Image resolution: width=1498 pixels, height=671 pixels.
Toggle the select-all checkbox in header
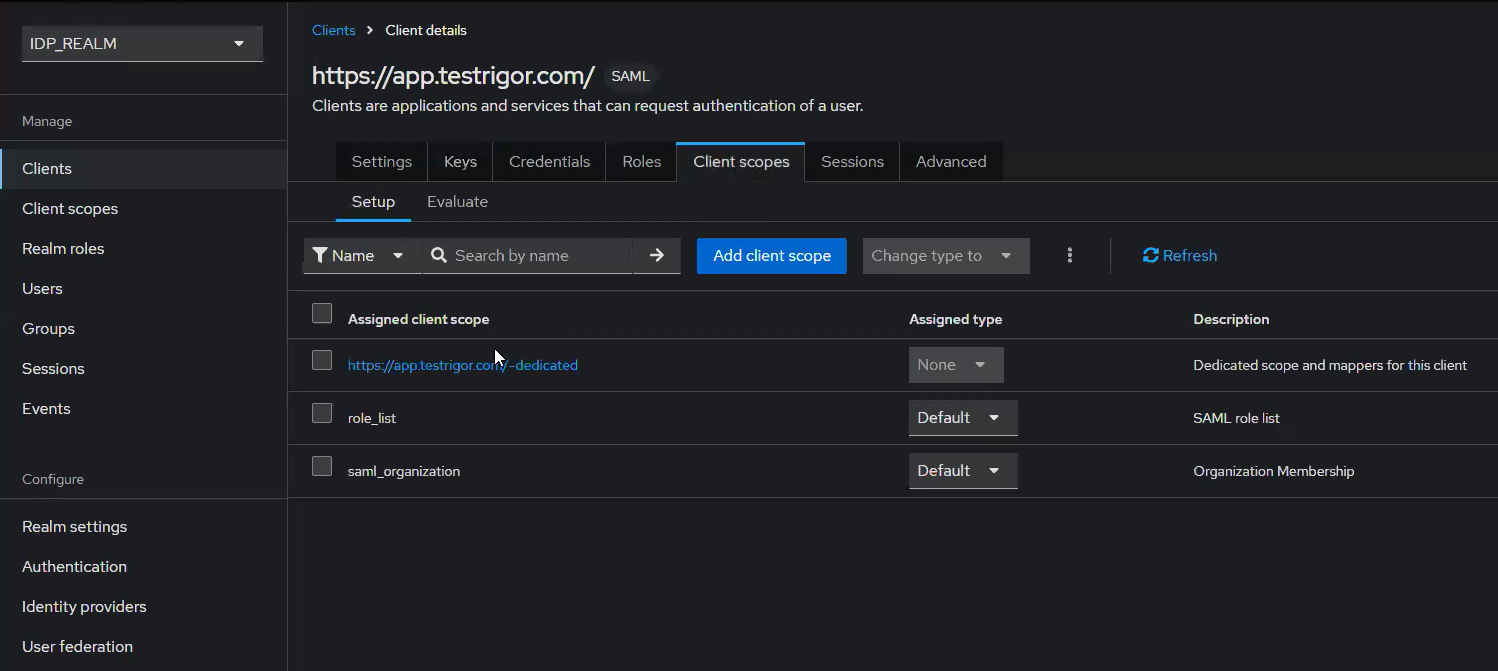click(x=322, y=313)
